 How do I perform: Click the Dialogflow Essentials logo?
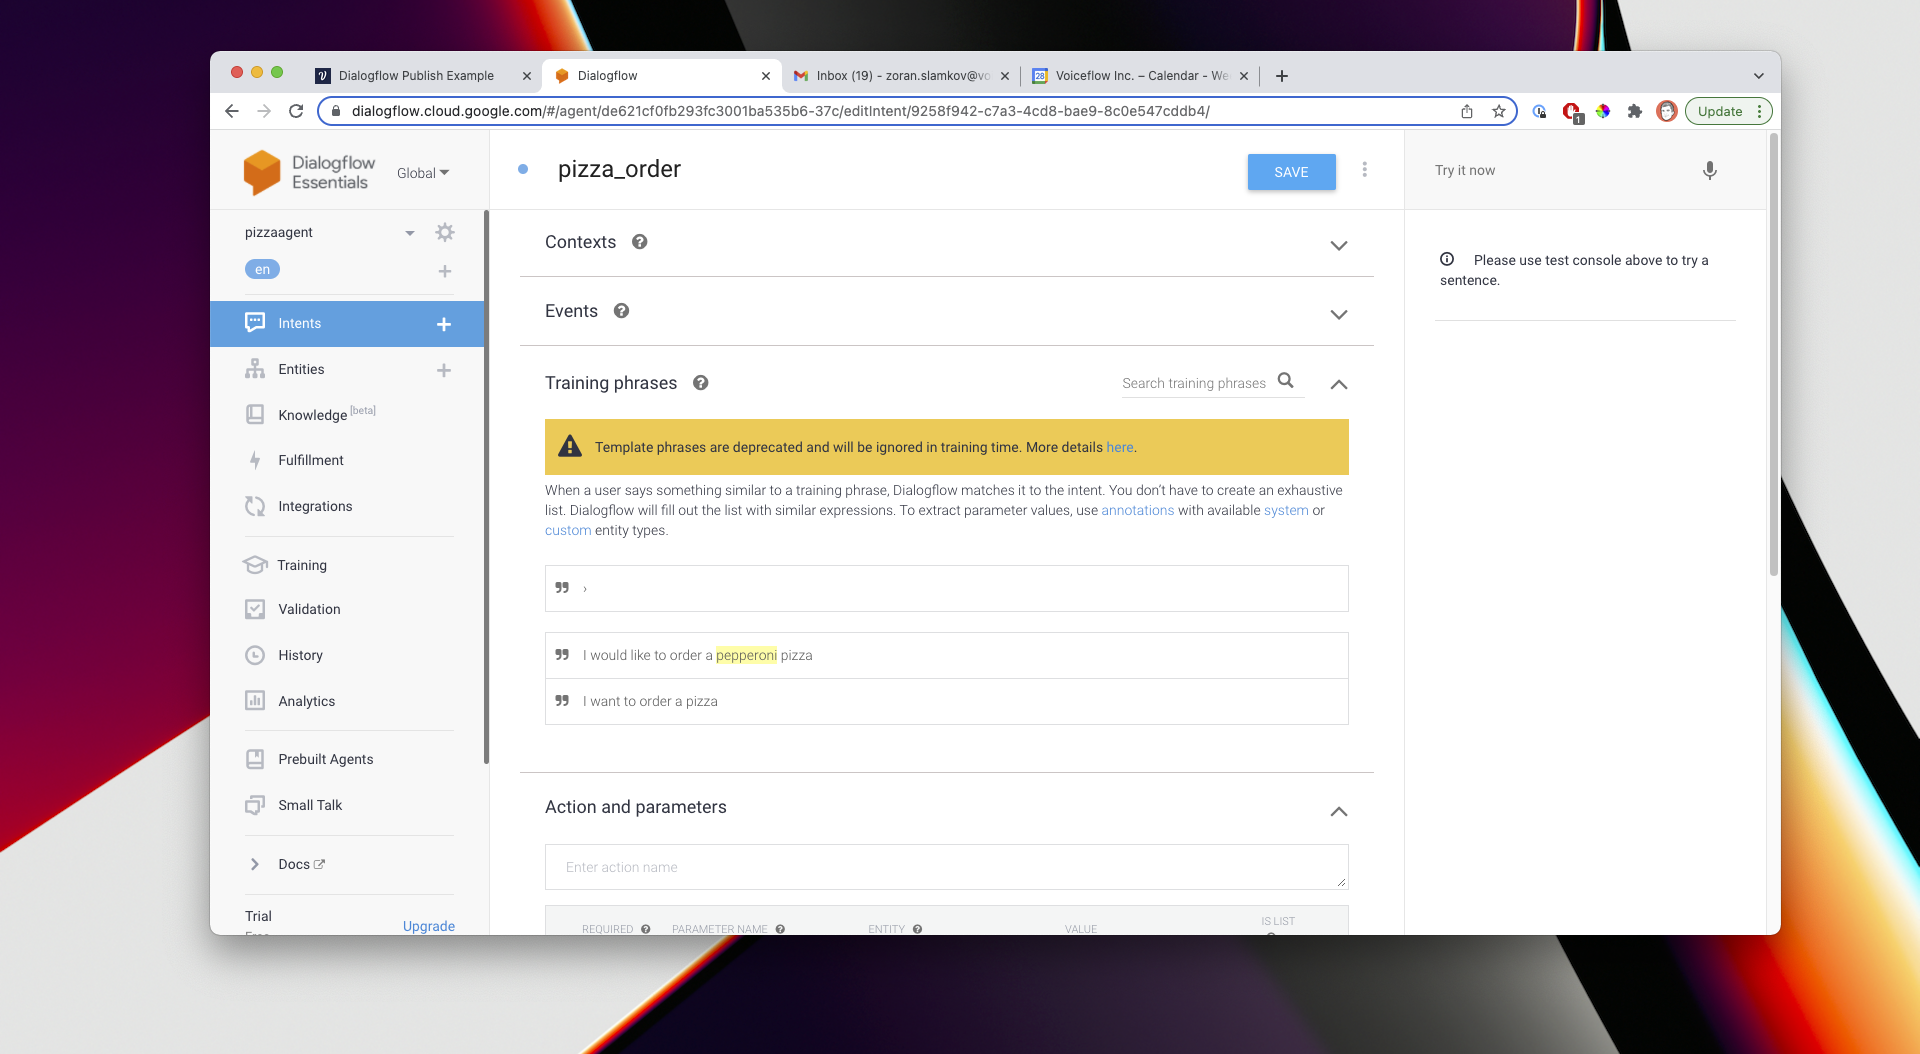(309, 172)
